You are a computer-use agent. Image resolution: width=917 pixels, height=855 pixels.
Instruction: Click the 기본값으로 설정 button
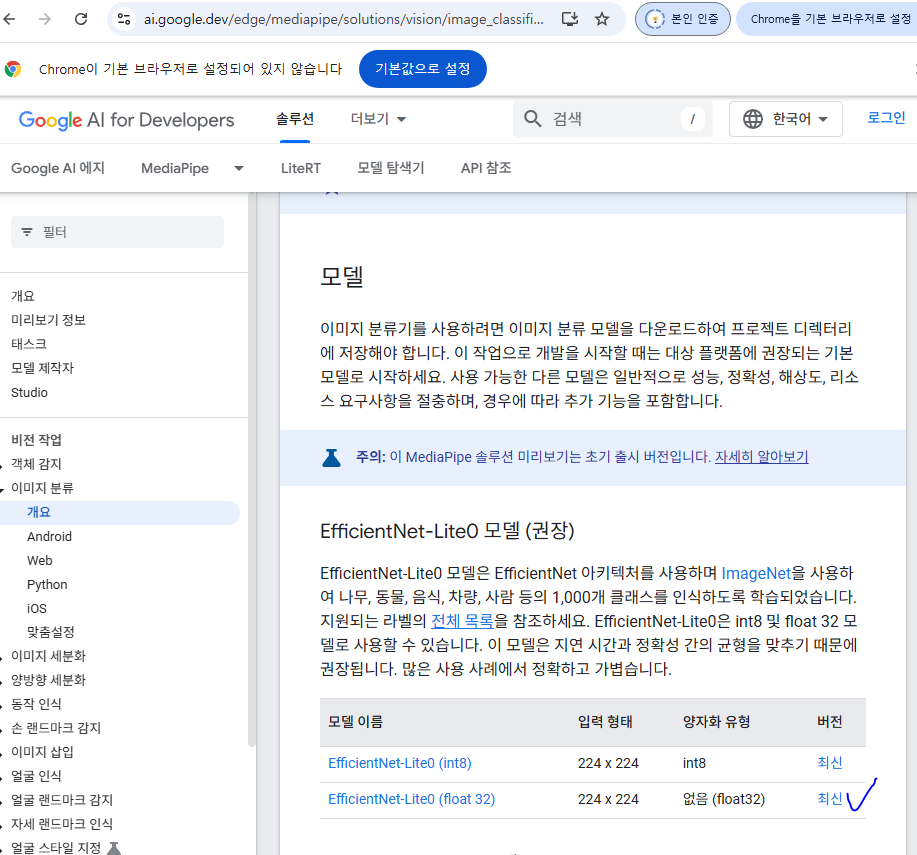pyautogui.click(x=423, y=69)
